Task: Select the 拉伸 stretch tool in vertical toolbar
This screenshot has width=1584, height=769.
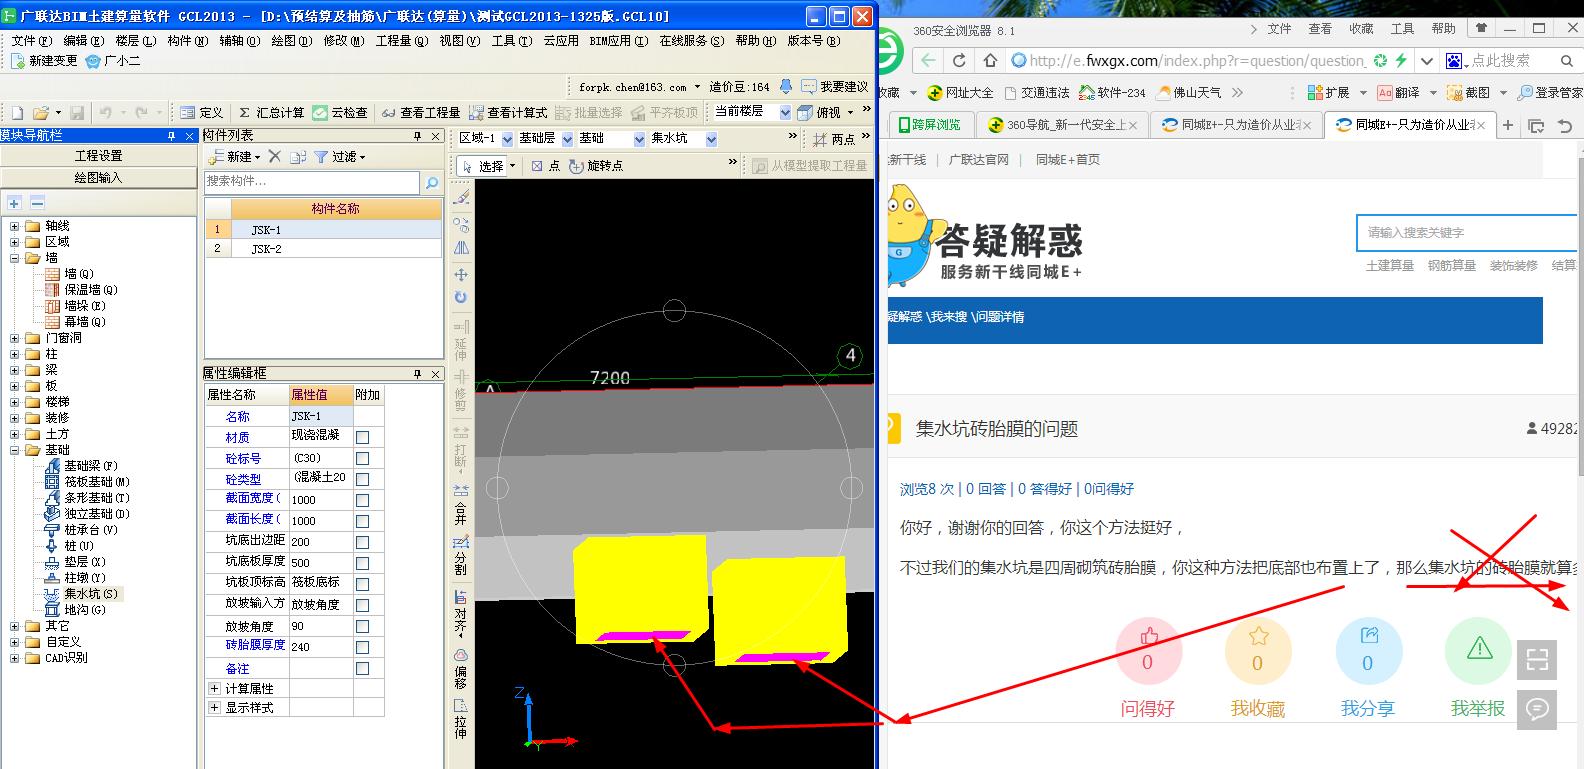Action: pyautogui.click(x=461, y=718)
